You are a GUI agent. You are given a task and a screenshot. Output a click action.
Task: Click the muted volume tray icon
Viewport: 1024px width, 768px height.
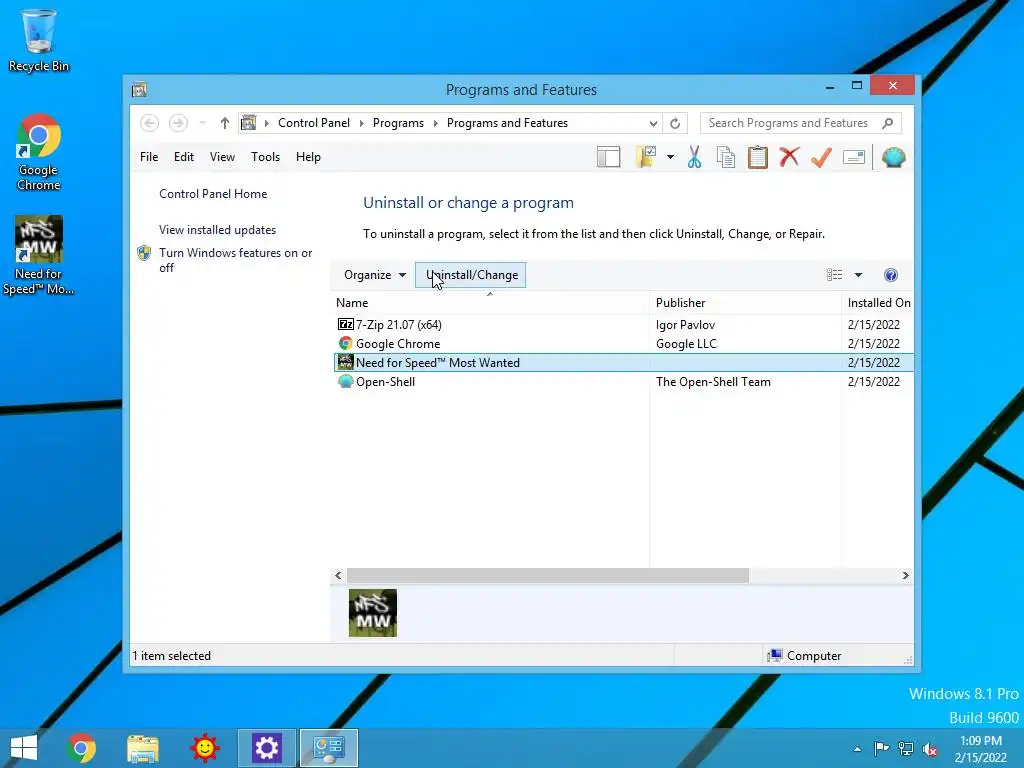point(930,748)
